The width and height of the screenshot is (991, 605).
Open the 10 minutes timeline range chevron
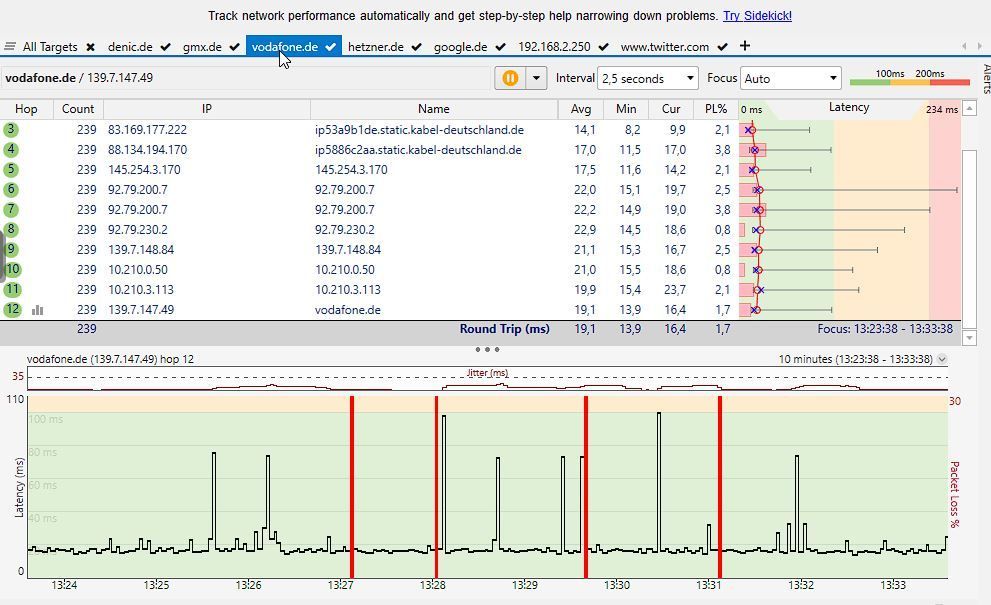pyautogui.click(x=942, y=359)
